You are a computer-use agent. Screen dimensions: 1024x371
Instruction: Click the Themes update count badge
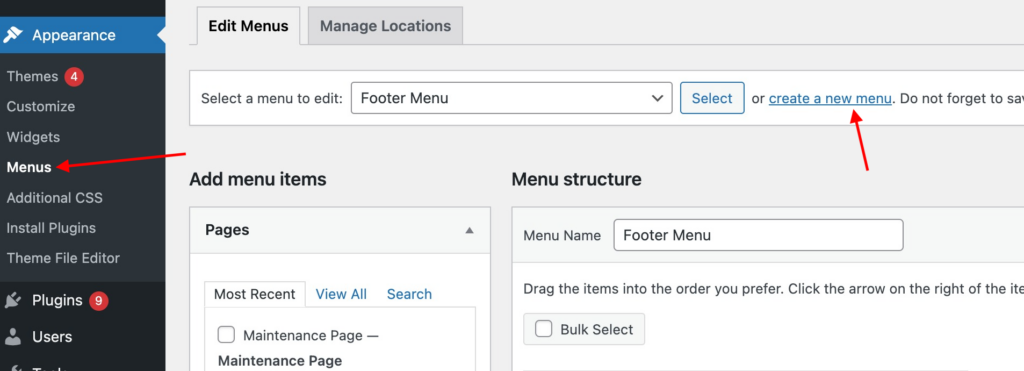point(74,77)
